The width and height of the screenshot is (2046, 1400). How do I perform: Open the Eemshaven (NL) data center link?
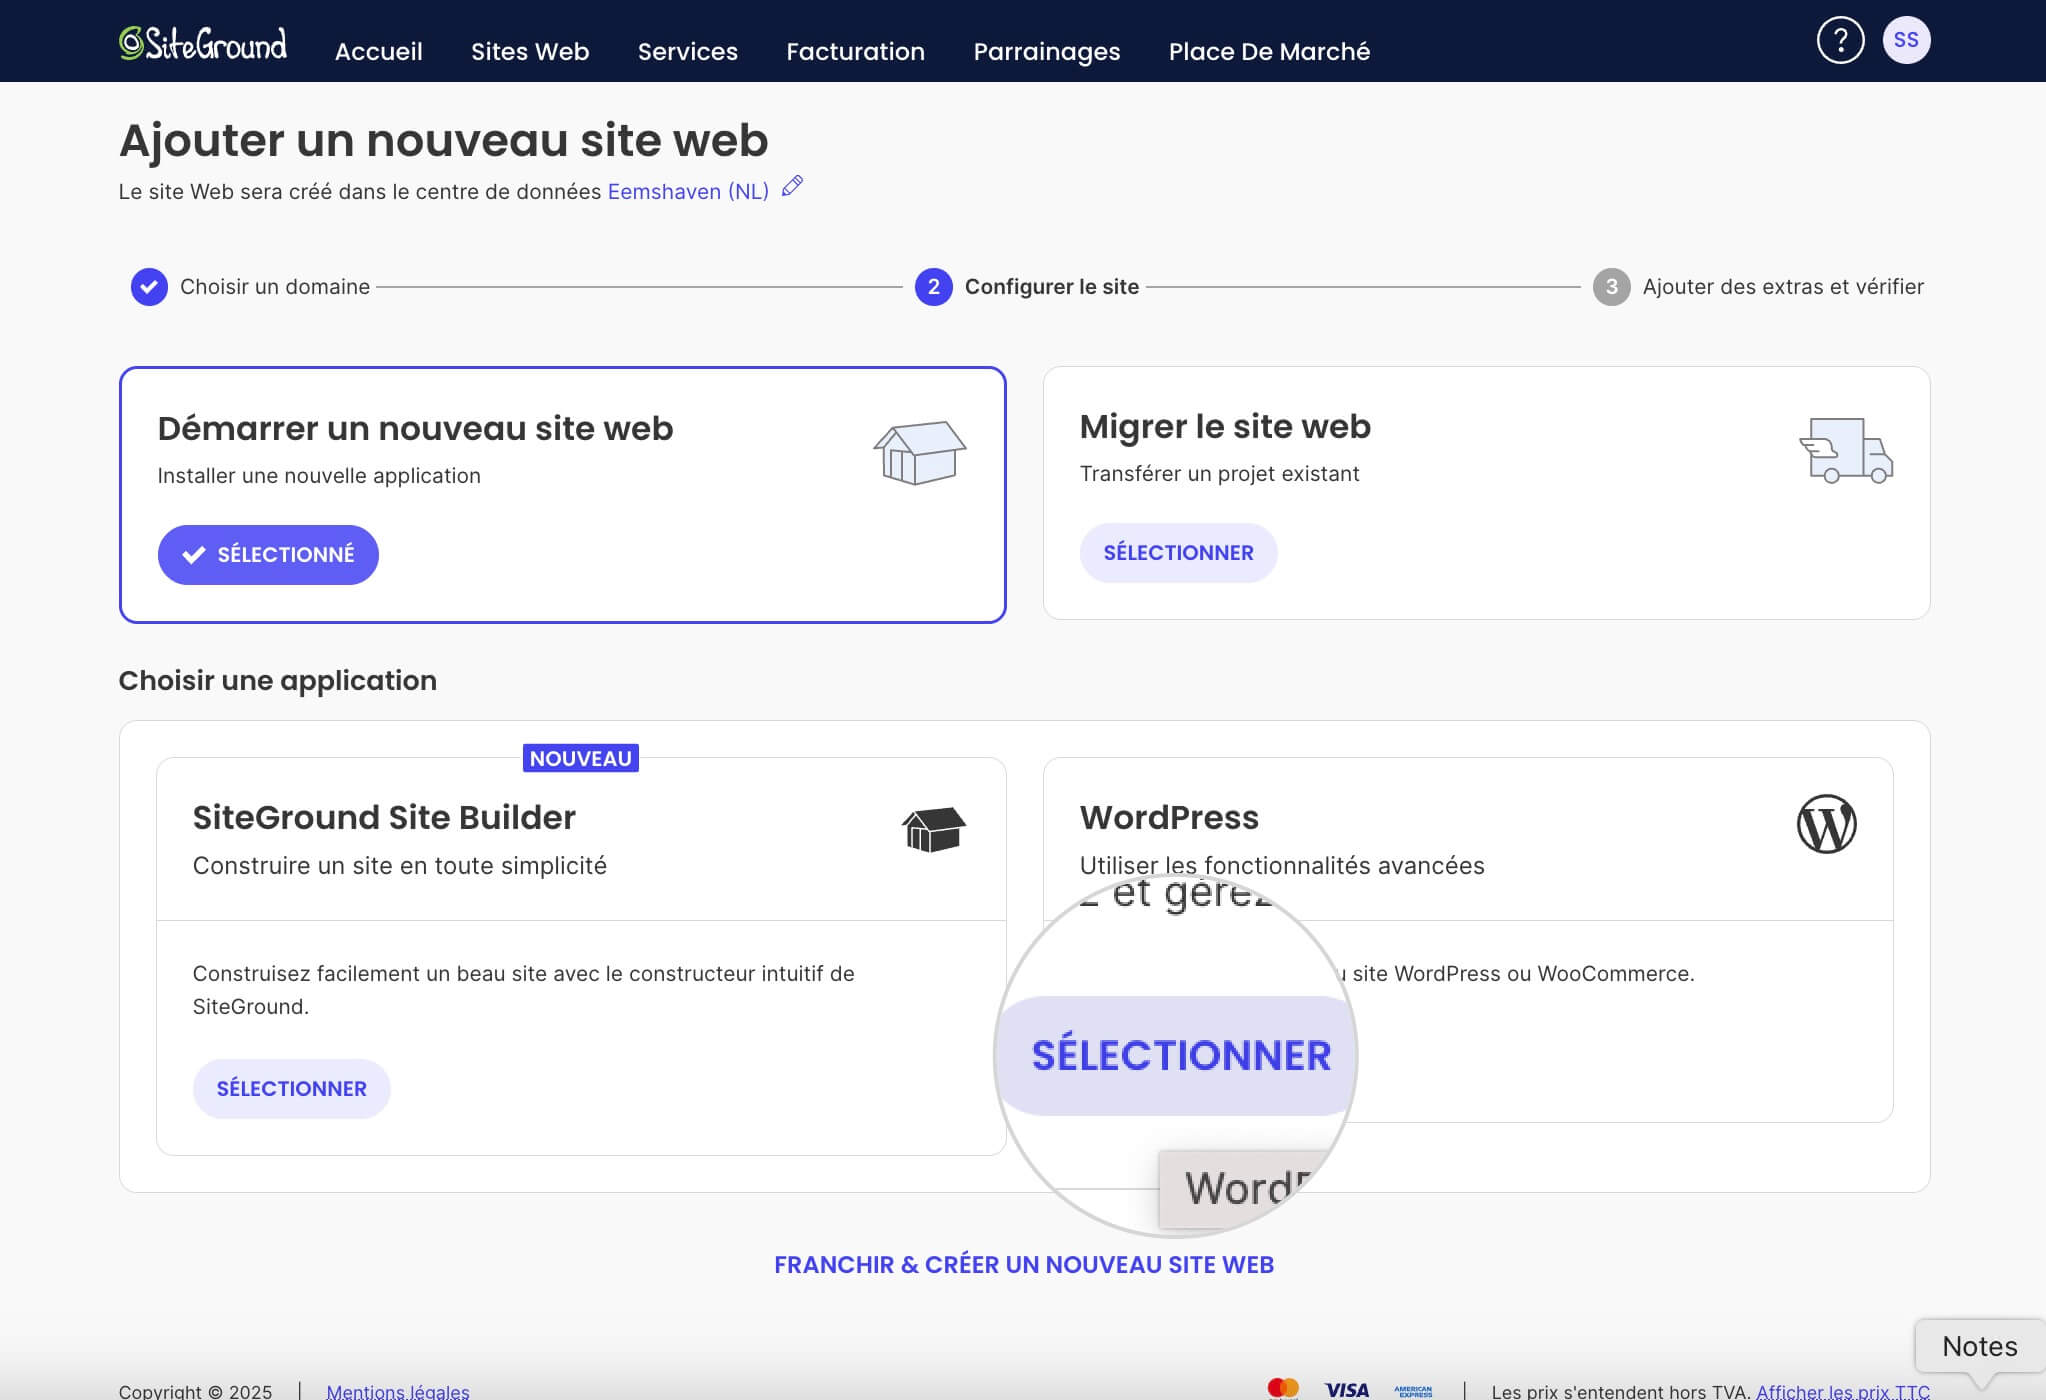pos(688,192)
